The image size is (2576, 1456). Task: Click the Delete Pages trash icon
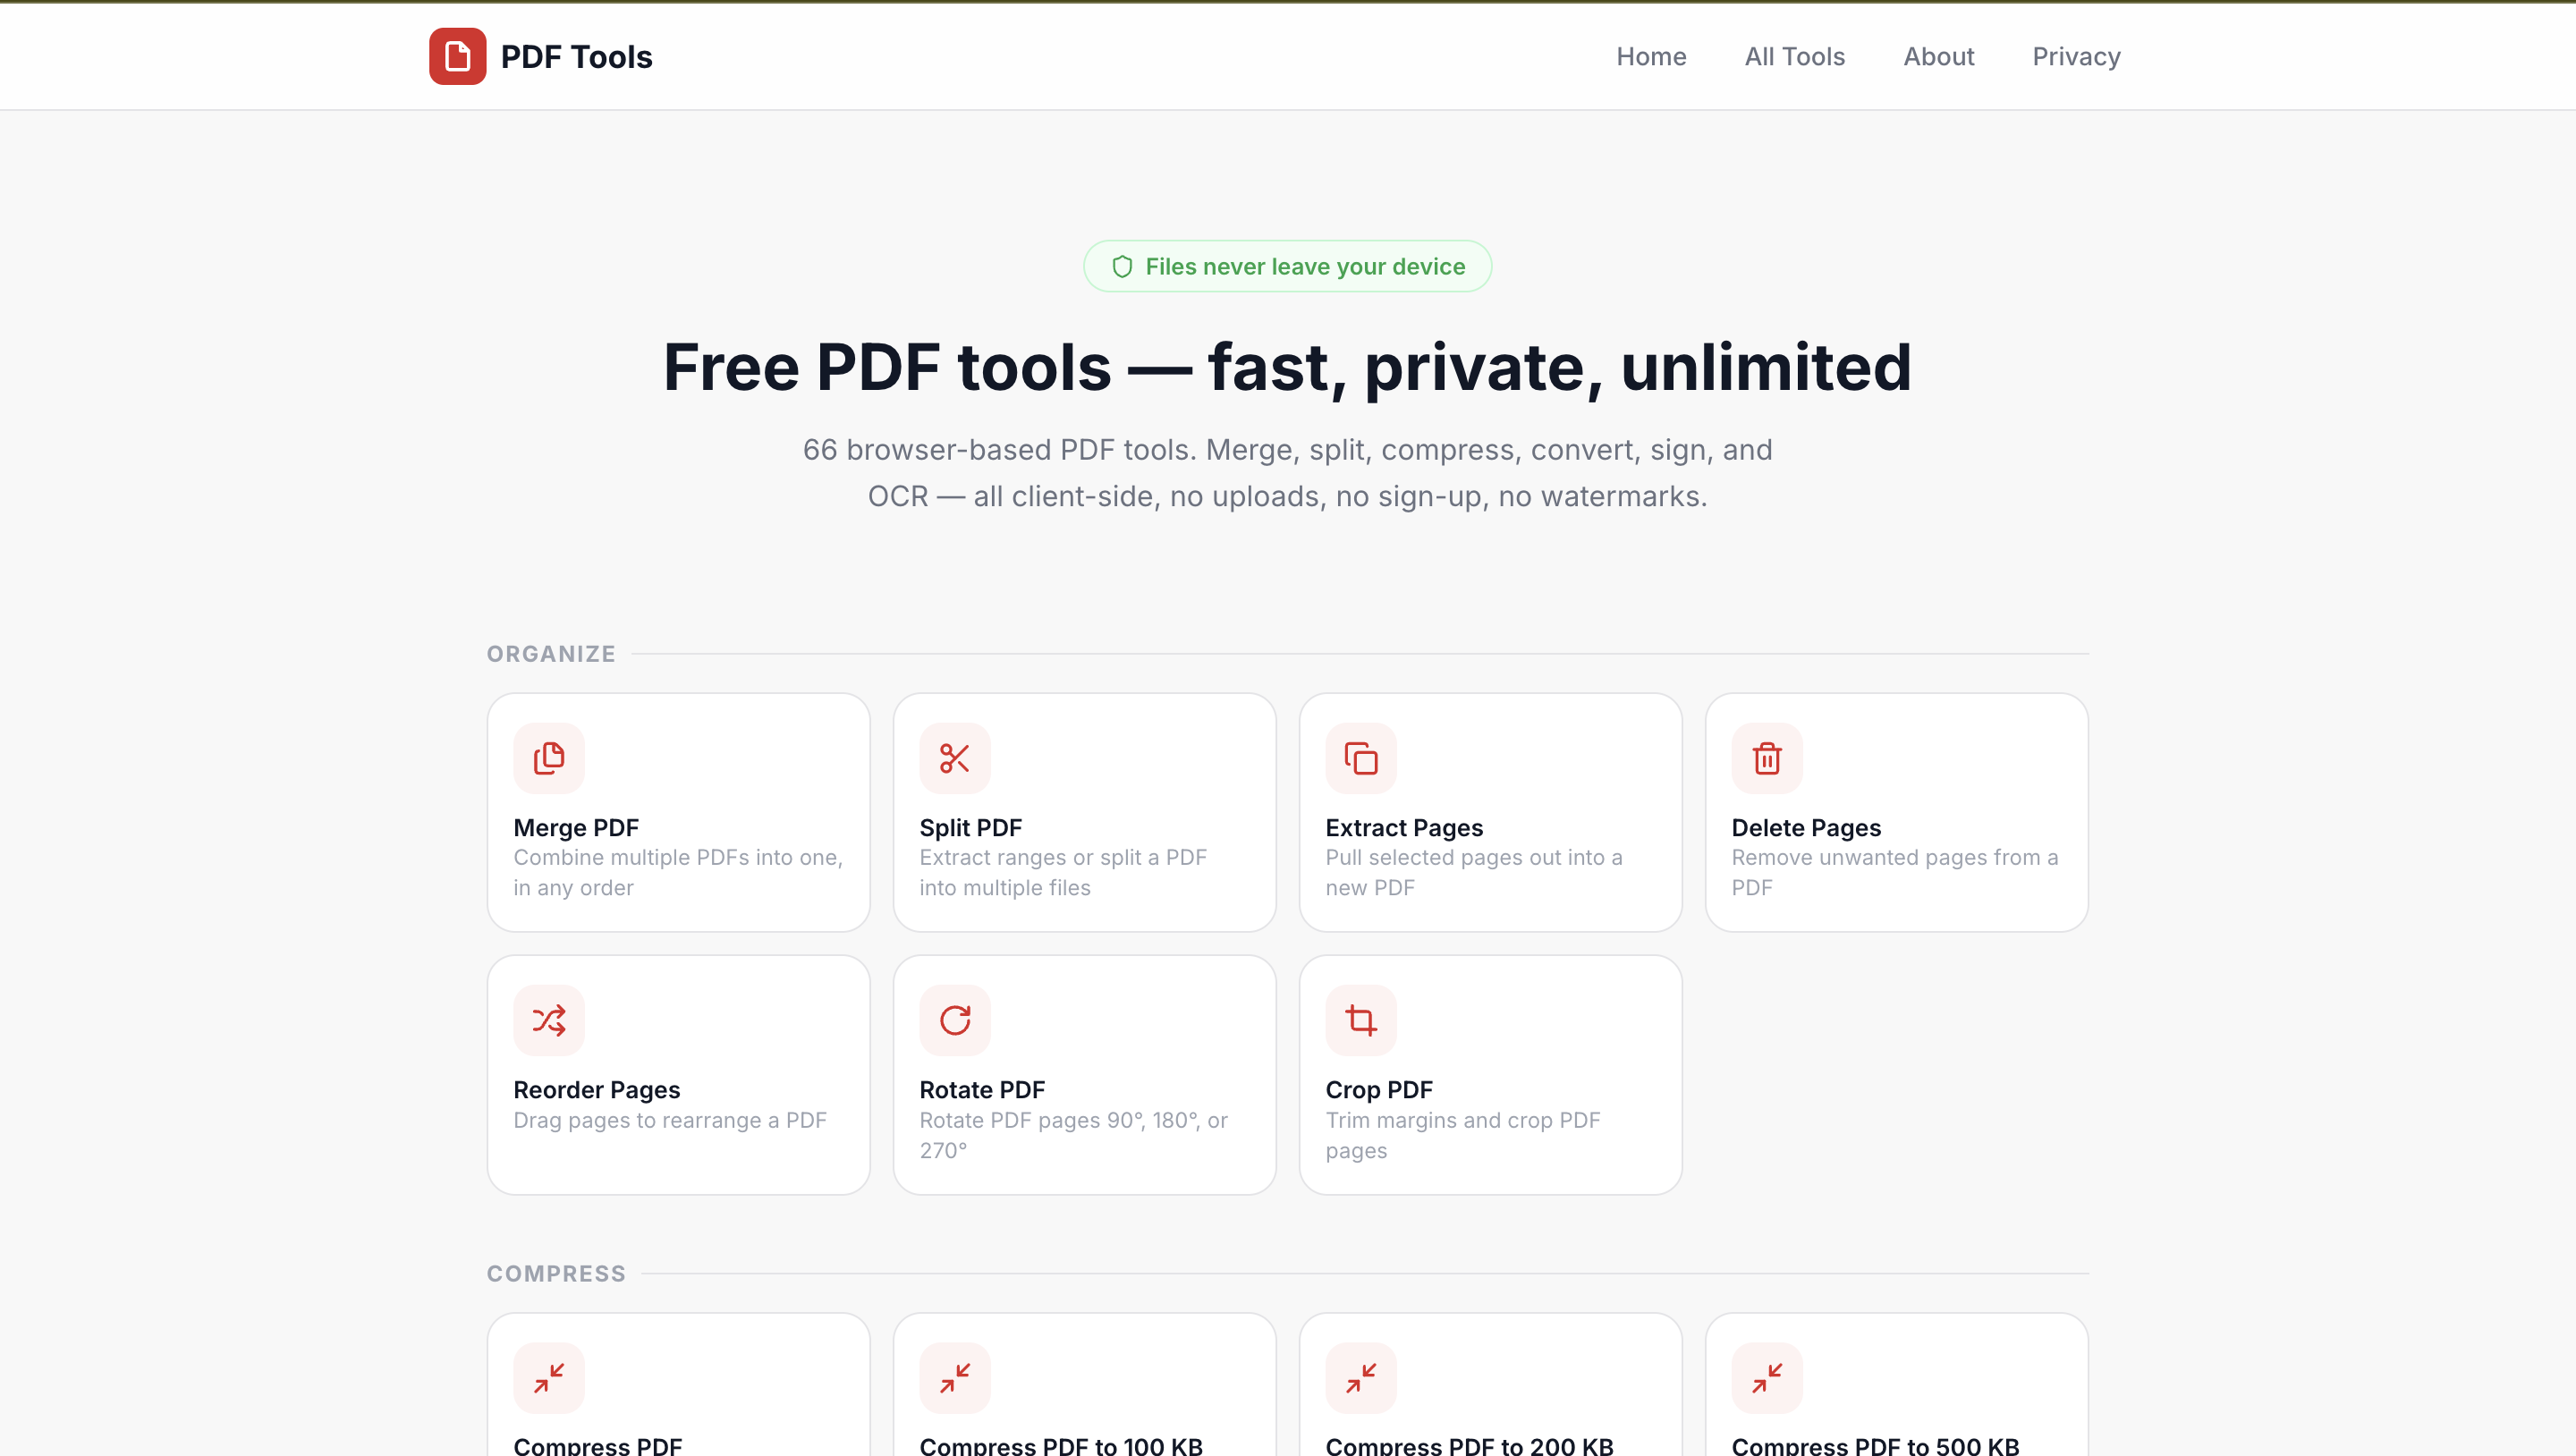point(1767,758)
